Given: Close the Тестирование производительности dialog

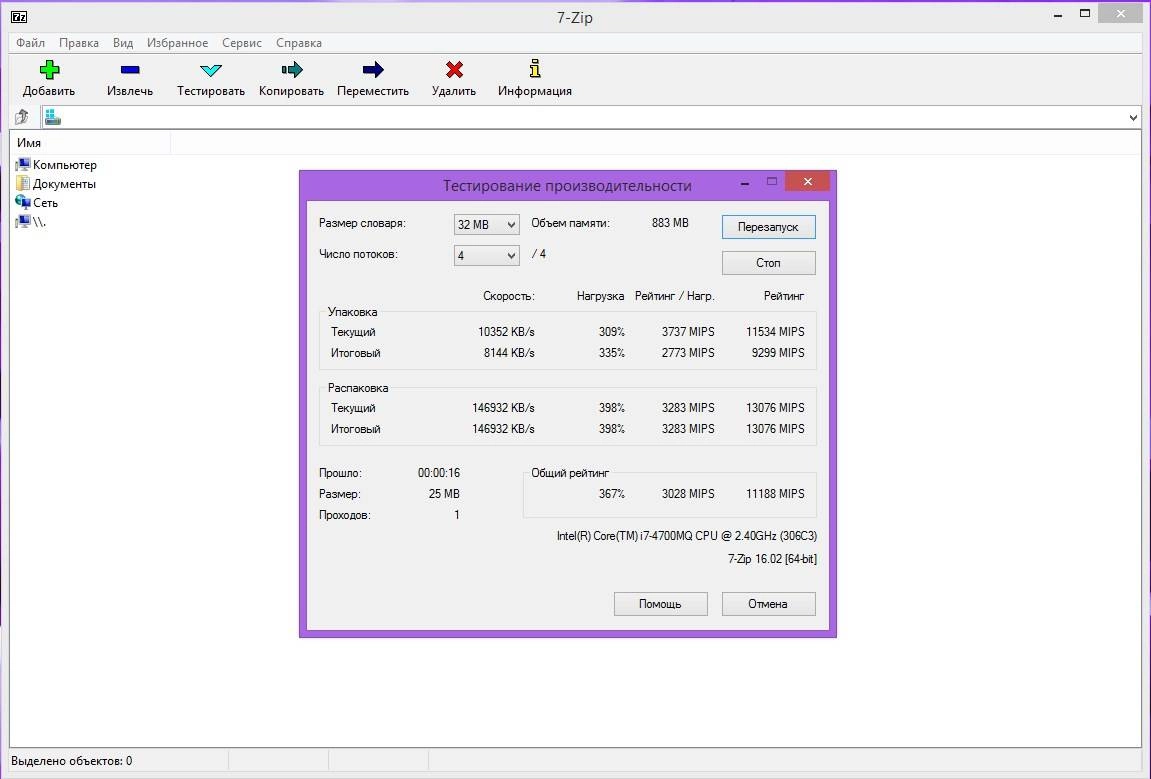Looking at the screenshot, I should pos(807,181).
